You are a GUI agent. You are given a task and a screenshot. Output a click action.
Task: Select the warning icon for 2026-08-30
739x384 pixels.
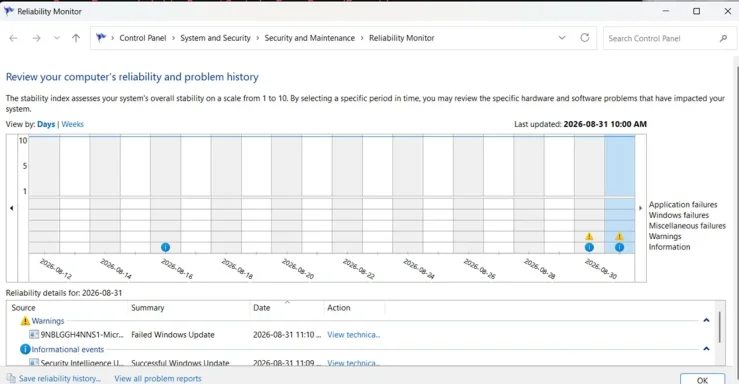pyautogui.click(x=589, y=237)
